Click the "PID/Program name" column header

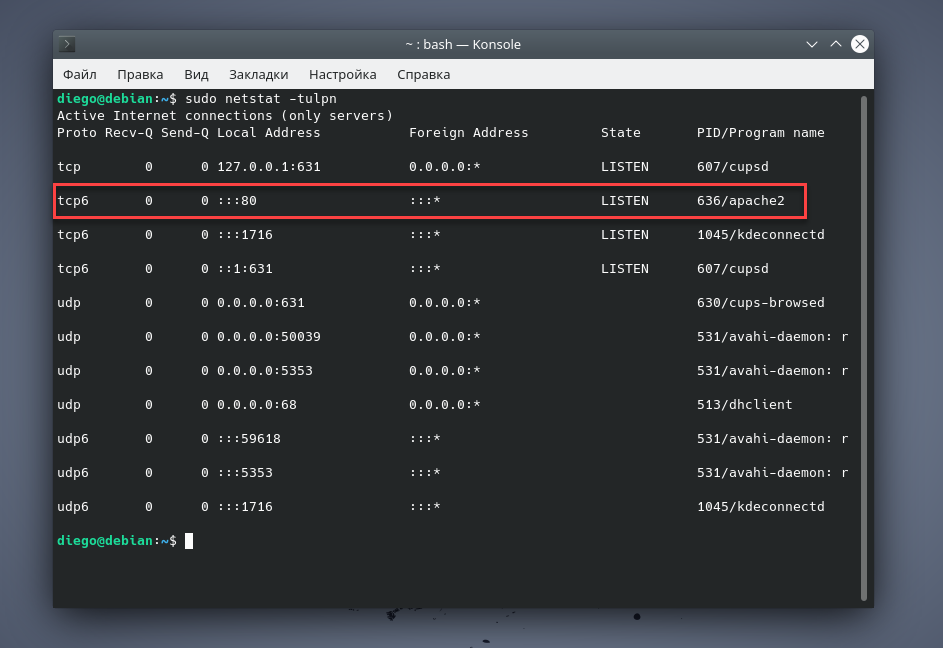pyautogui.click(x=760, y=133)
